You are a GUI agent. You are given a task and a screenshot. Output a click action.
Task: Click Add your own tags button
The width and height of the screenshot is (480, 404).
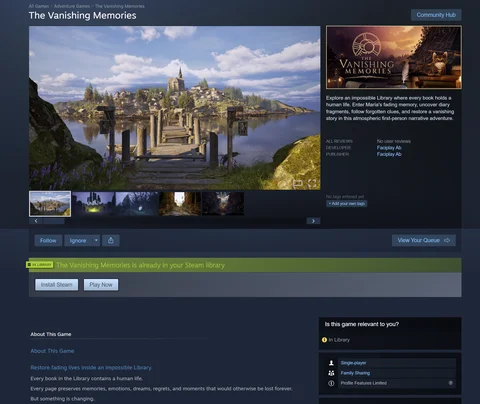click(x=347, y=203)
